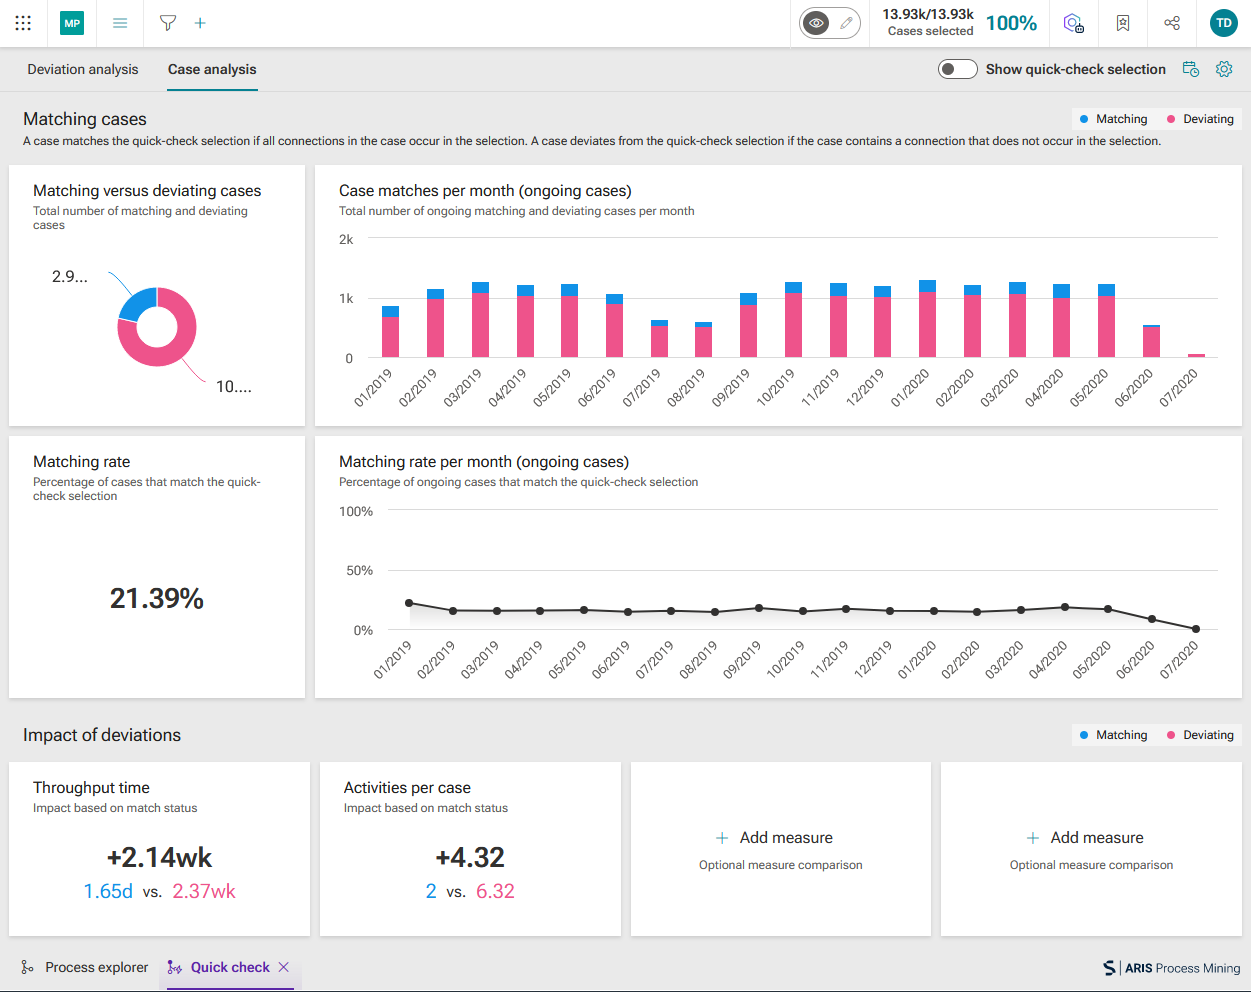Open the app launcher grid icon
The height and width of the screenshot is (992, 1251).
coord(23,23)
